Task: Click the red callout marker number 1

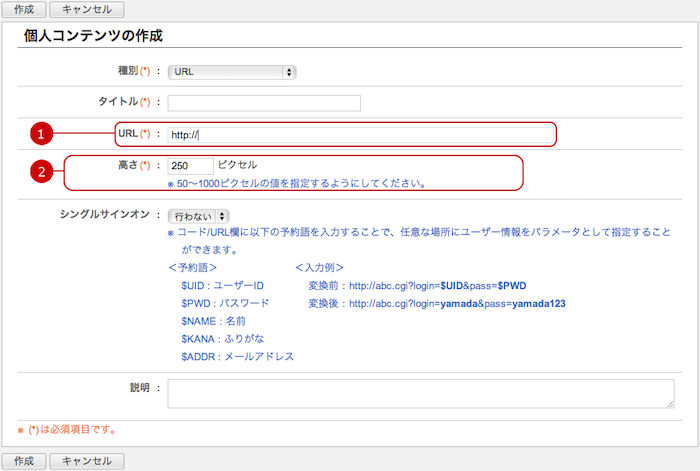Action: pos(40,134)
